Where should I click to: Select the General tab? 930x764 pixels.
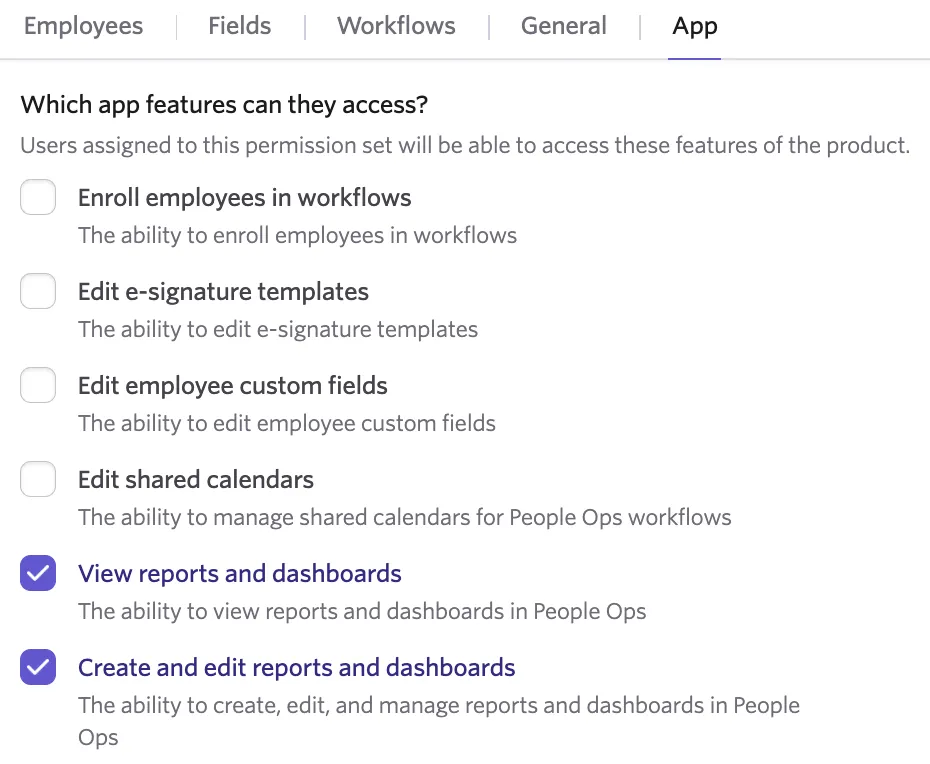(x=563, y=26)
